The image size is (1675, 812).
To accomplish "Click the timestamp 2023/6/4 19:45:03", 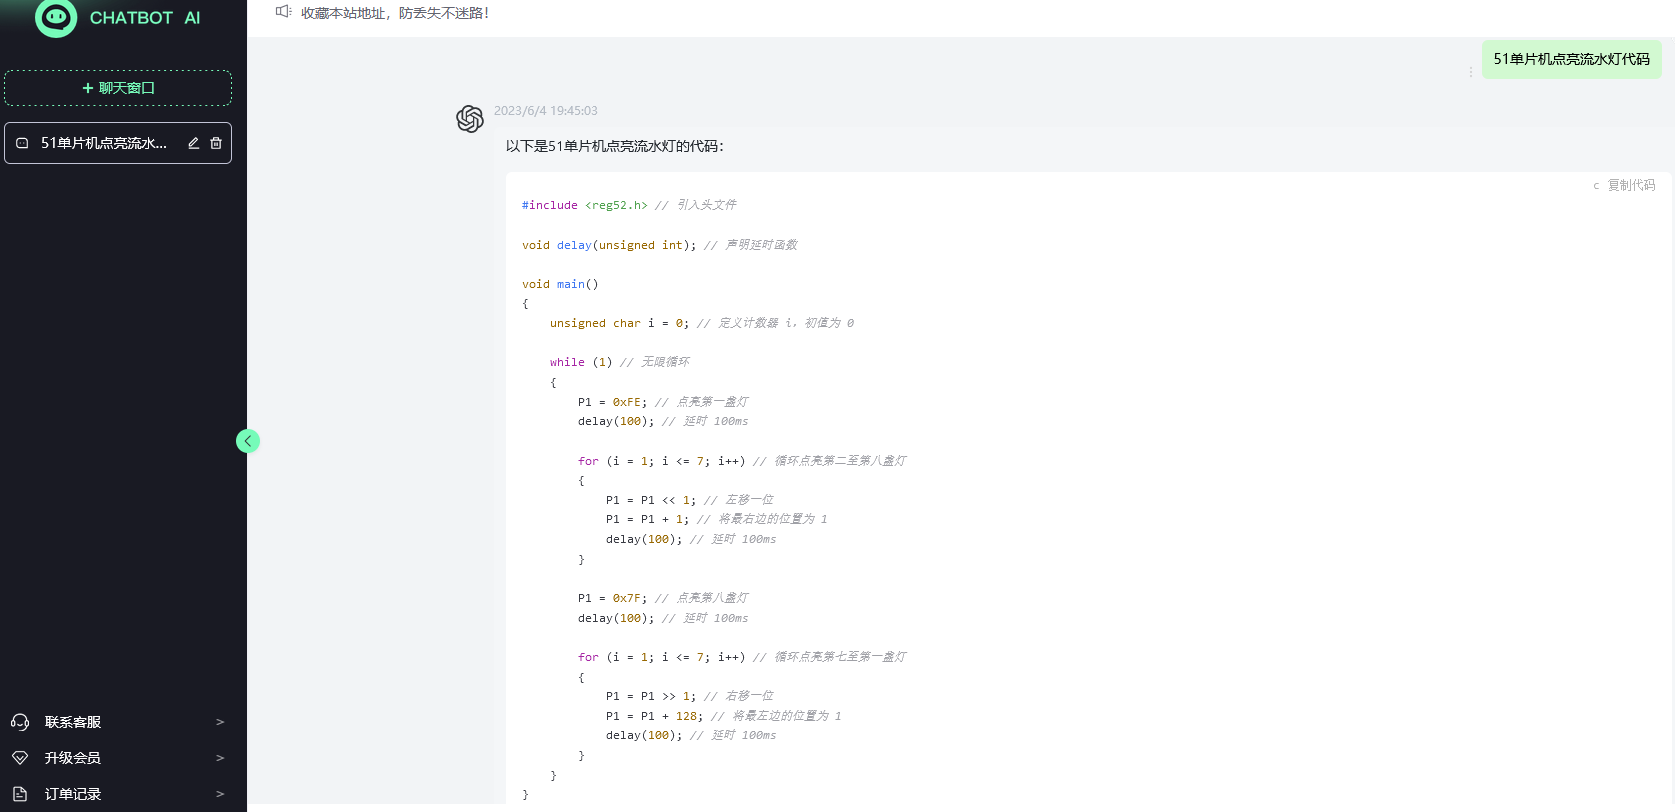I will 546,111.
